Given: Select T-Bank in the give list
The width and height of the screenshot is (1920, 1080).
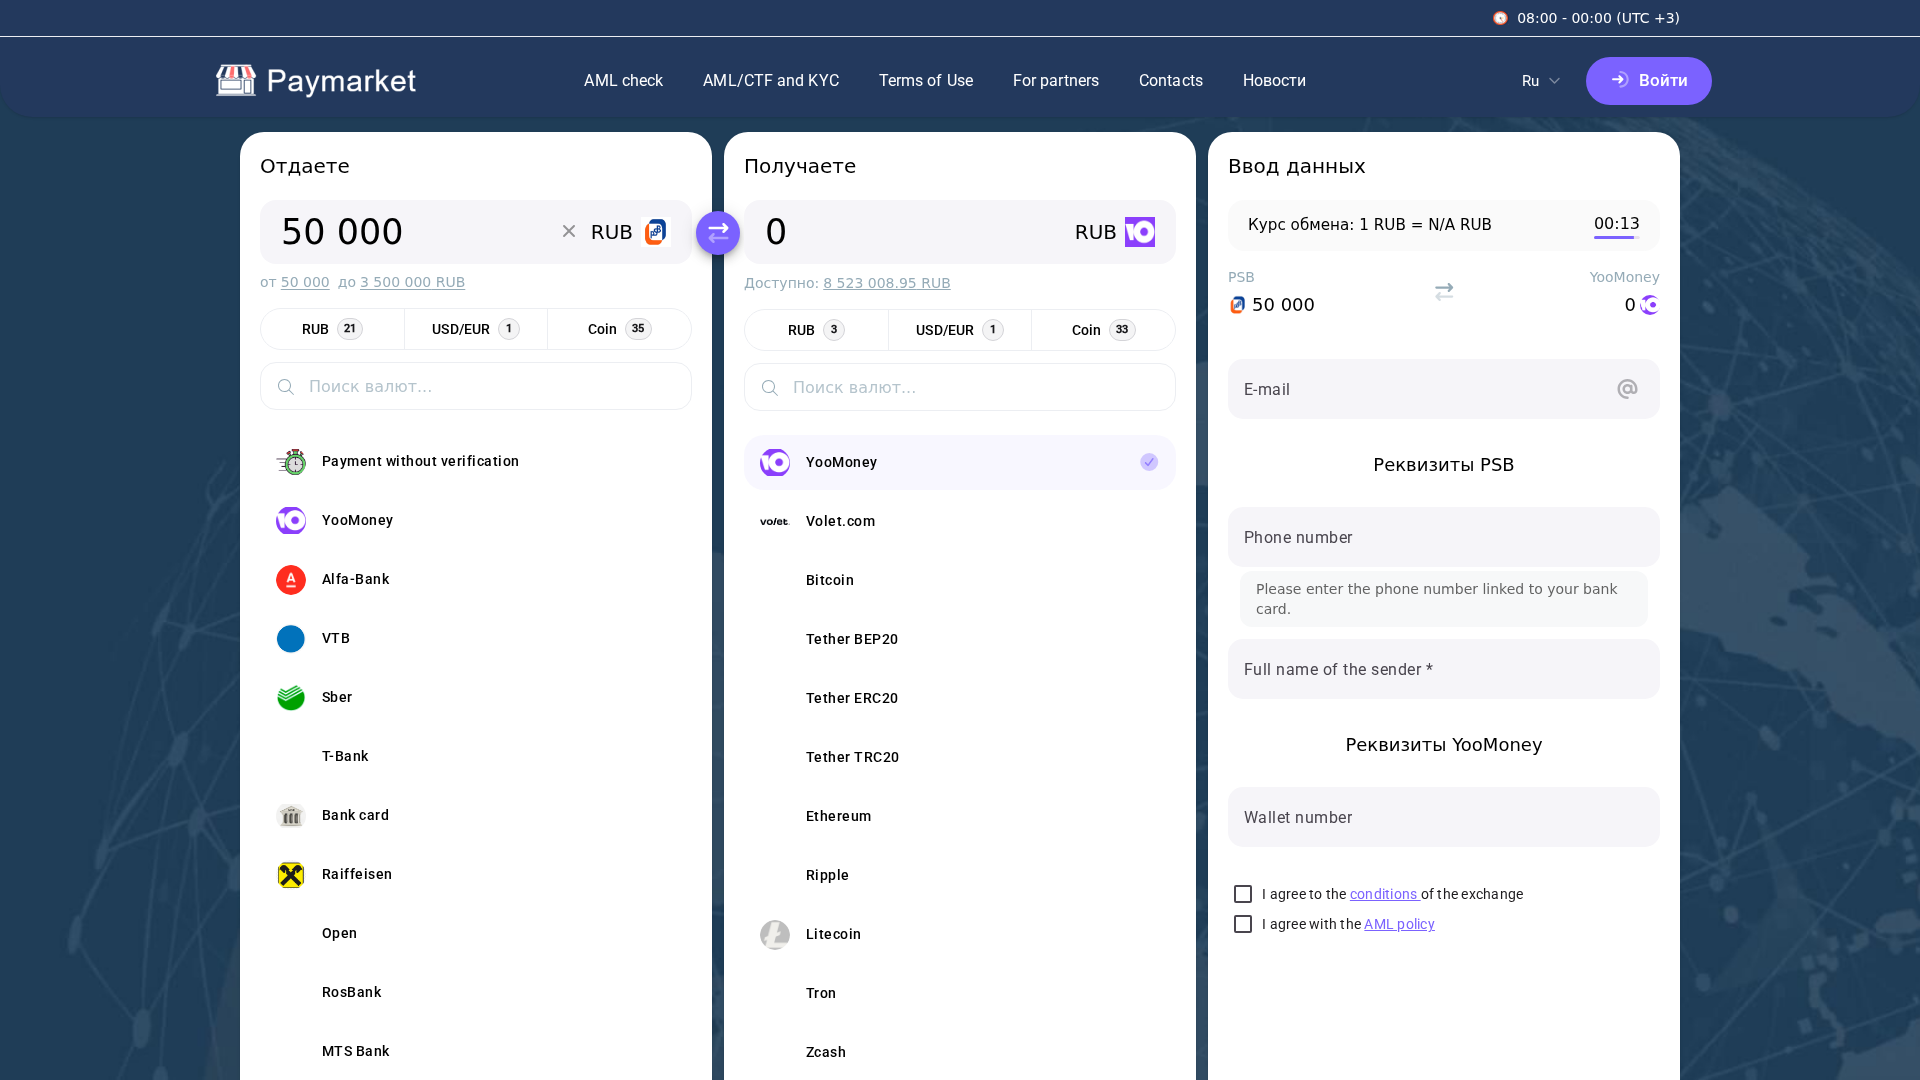Looking at the screenshot, I should (x=476, y=757).
